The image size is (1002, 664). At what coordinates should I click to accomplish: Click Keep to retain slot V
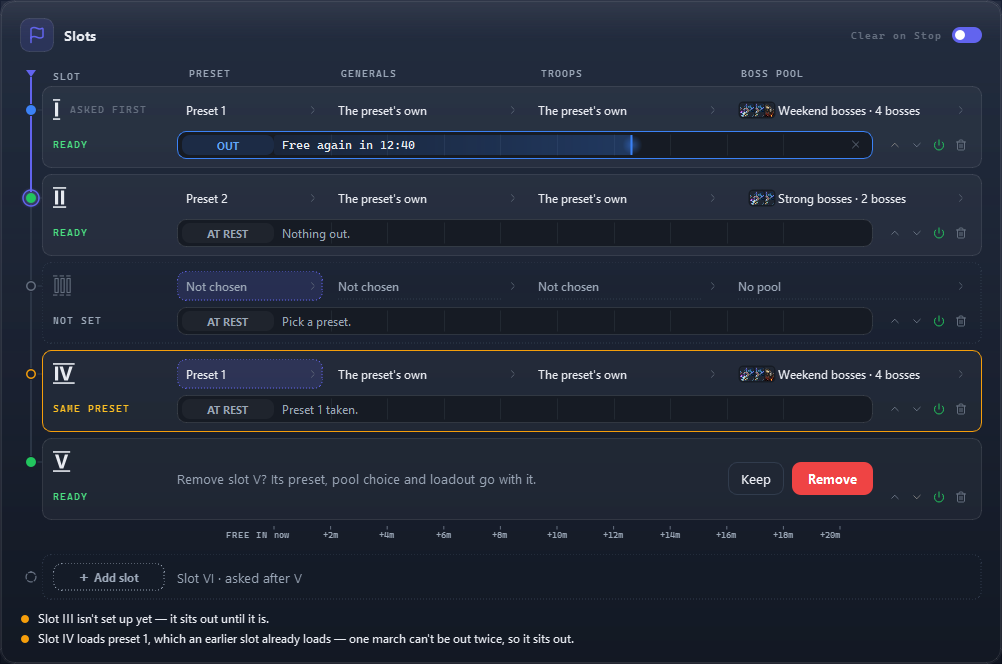tap(755, 479)
